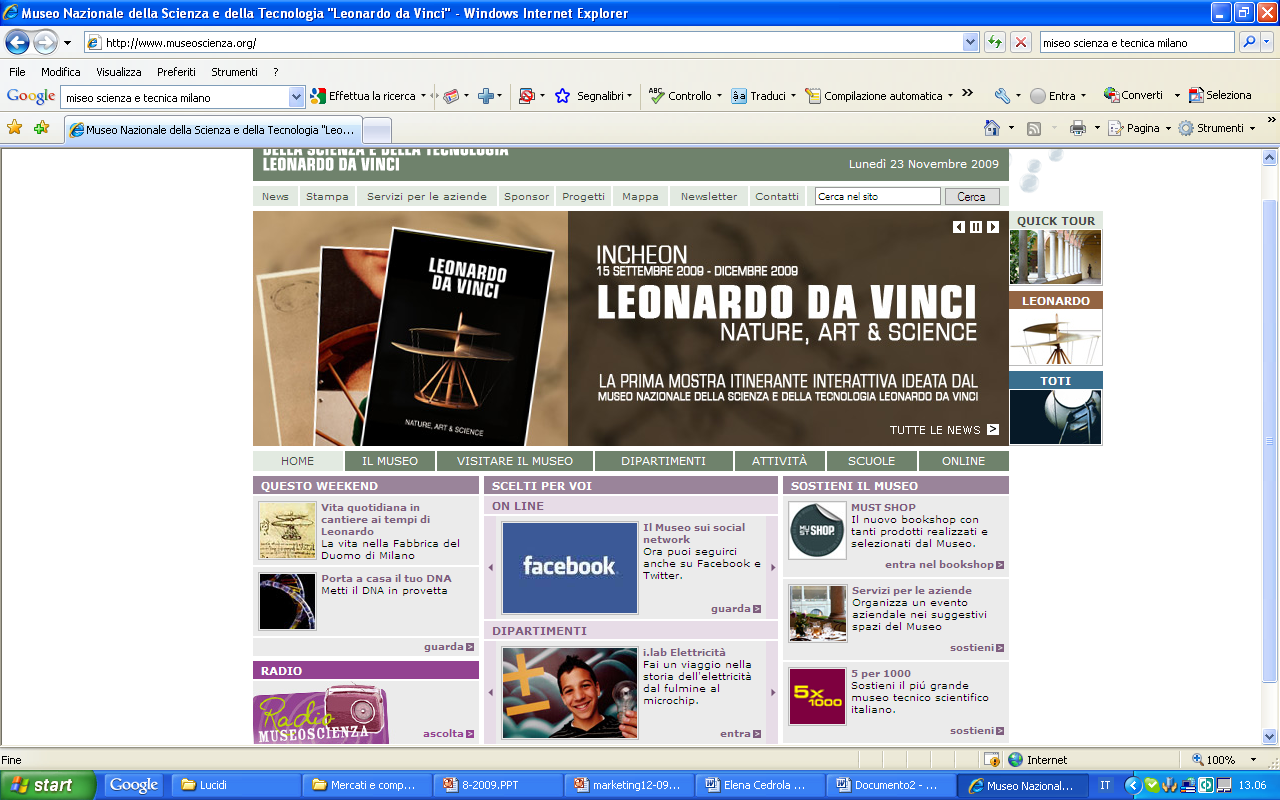Viewport: 1280px width, 800px height.
Task: Open the Google toolbar search box dropdown
Action: [296, 97]
